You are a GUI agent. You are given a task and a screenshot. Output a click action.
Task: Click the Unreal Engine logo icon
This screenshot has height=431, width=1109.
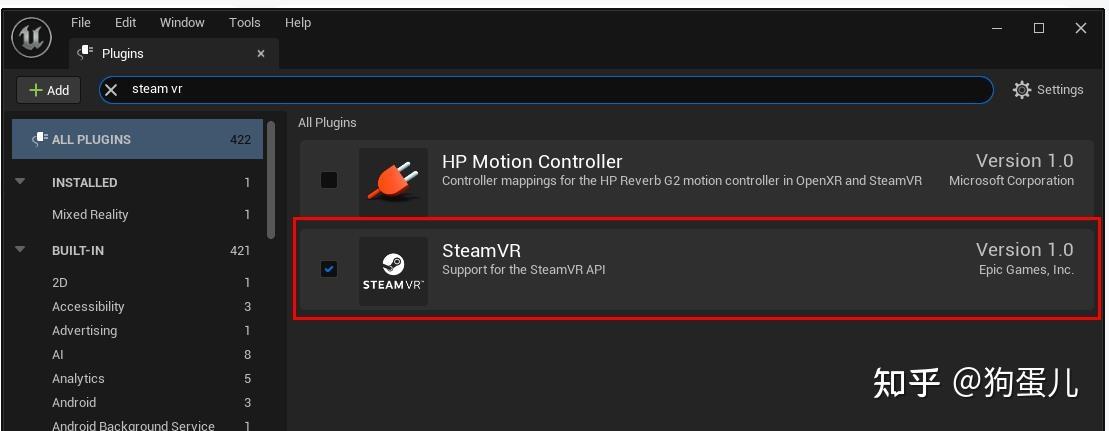31,37
